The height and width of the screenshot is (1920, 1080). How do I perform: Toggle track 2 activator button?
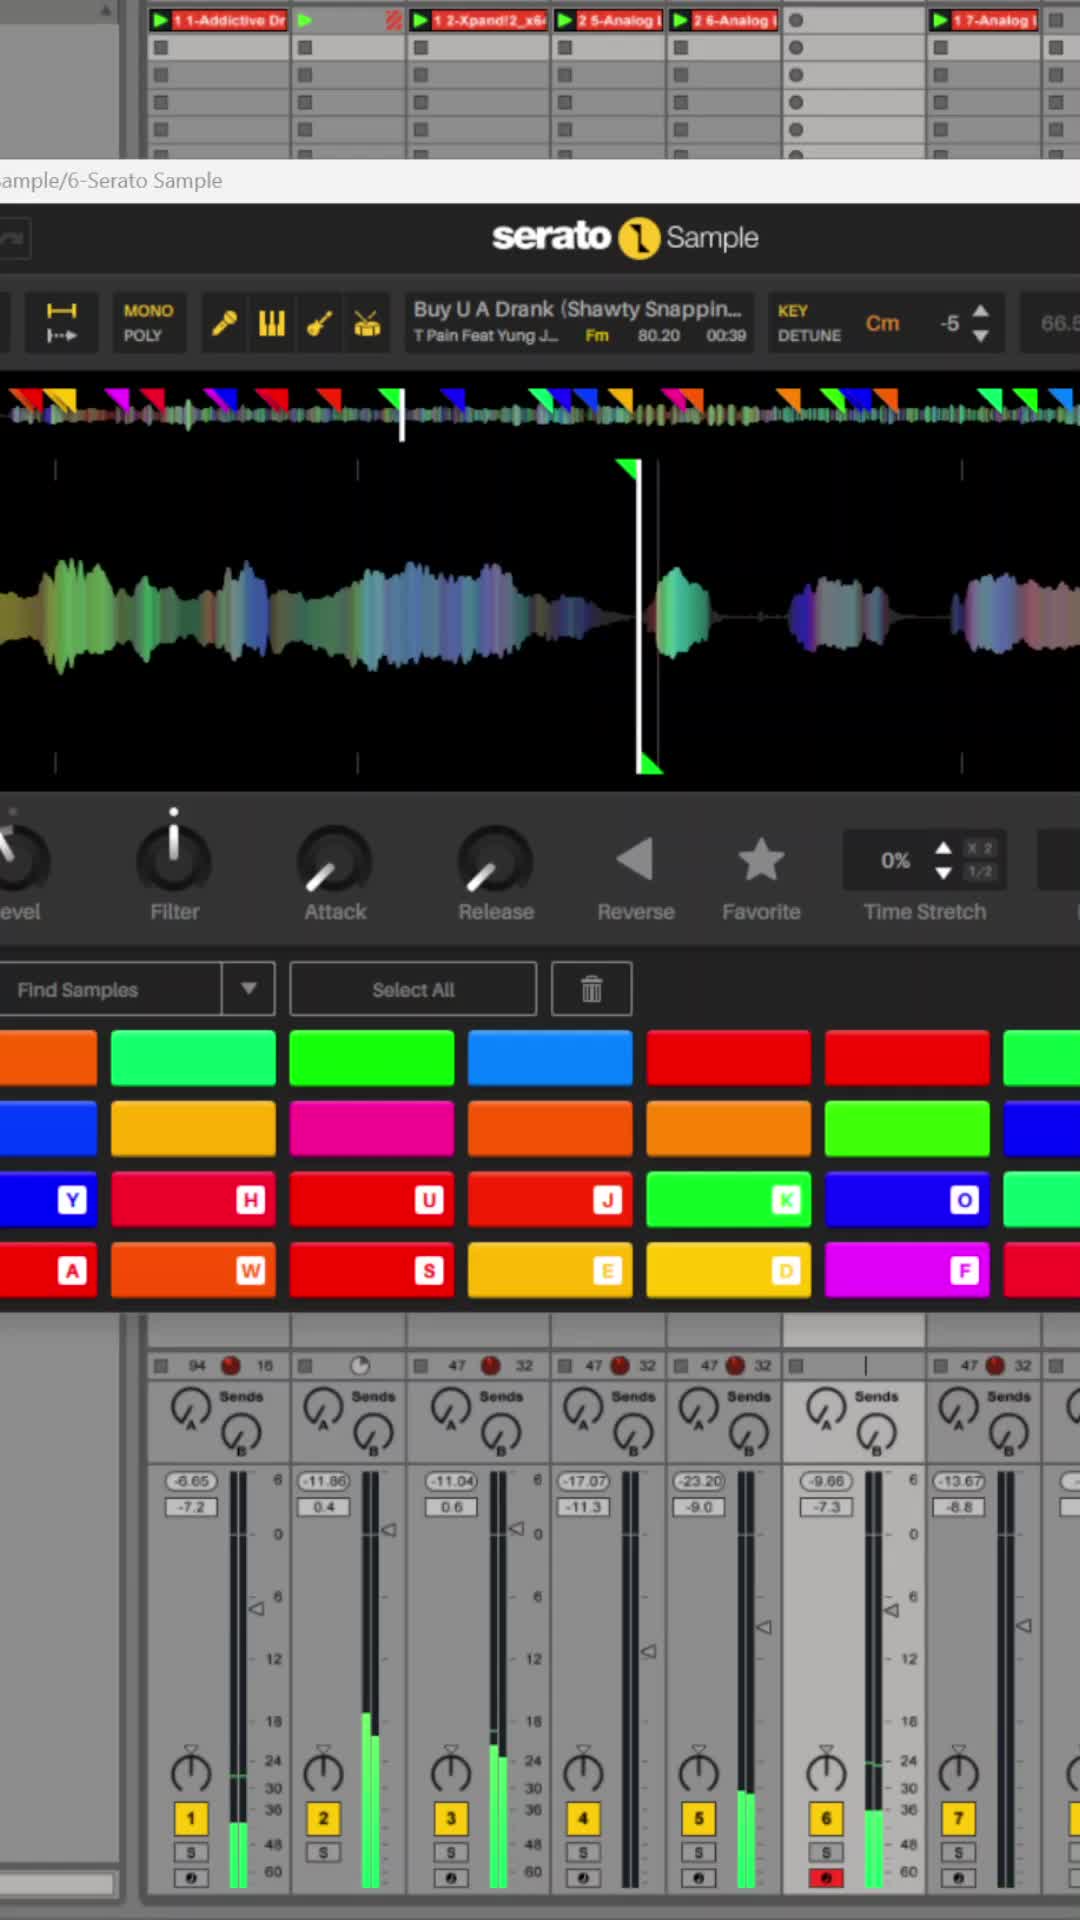point(323,1818)
